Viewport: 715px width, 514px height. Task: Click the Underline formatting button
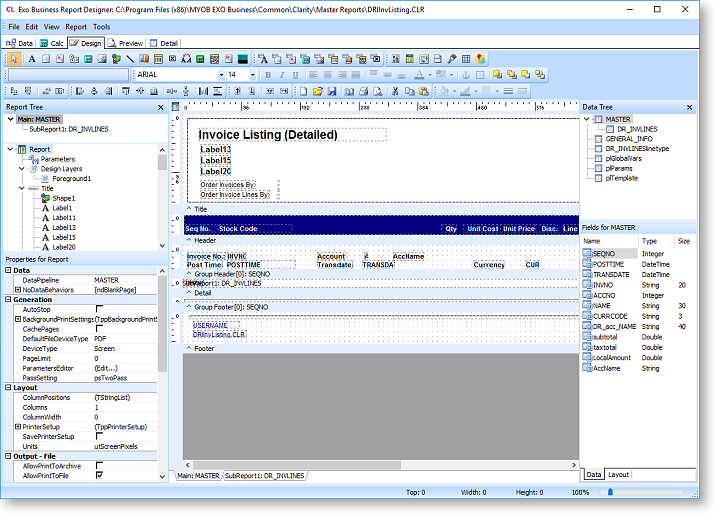[296, 75]
